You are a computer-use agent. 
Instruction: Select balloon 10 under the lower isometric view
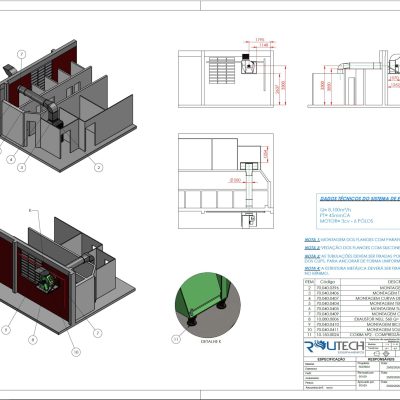point(76,352)
